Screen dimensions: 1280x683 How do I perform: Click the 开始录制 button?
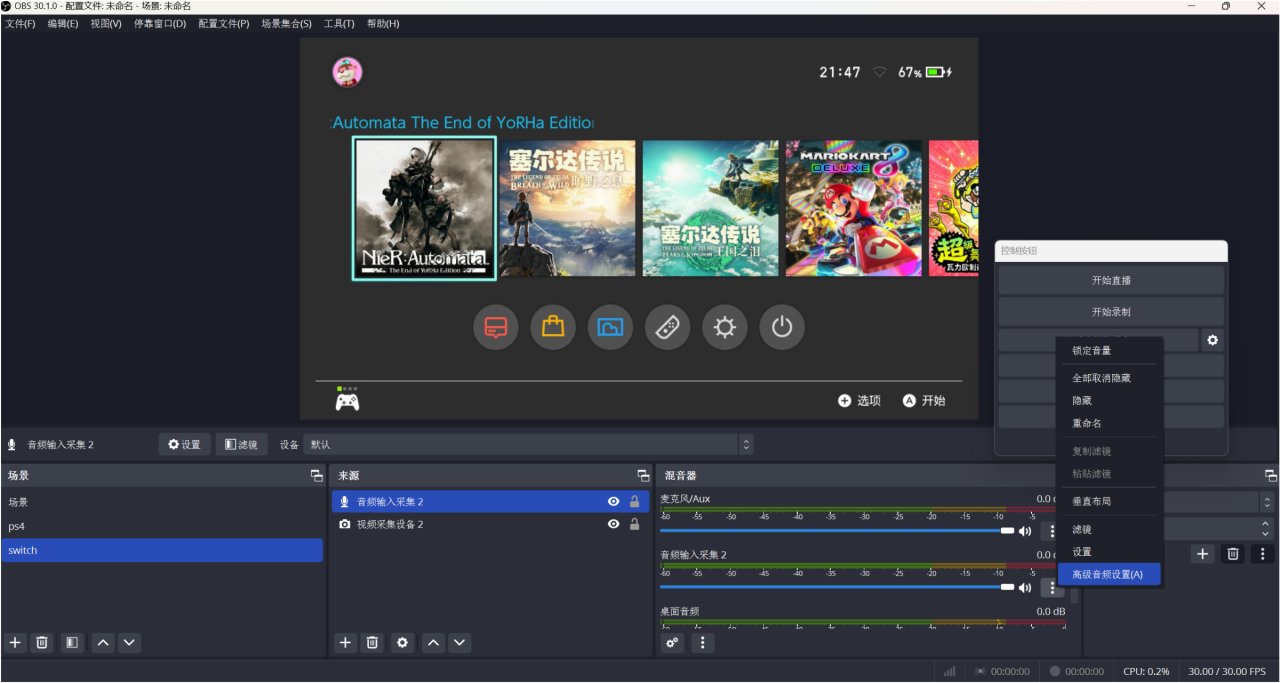pos(1111,311)
